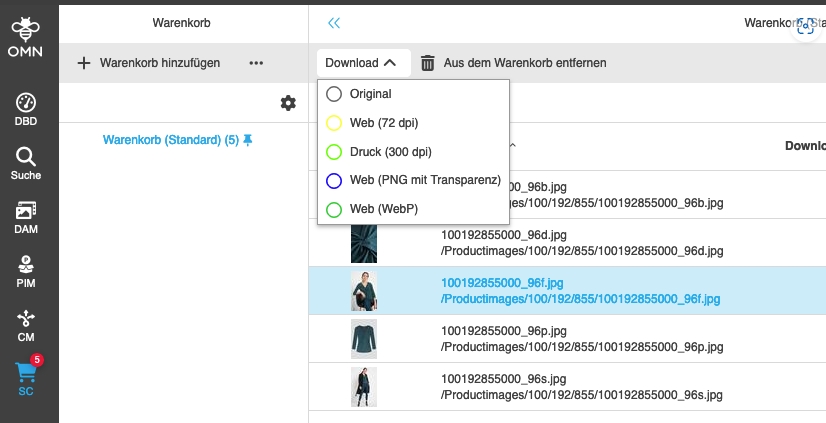Open the SC shopping cart icon
This screenshot has height=423, width=826.
27,379
